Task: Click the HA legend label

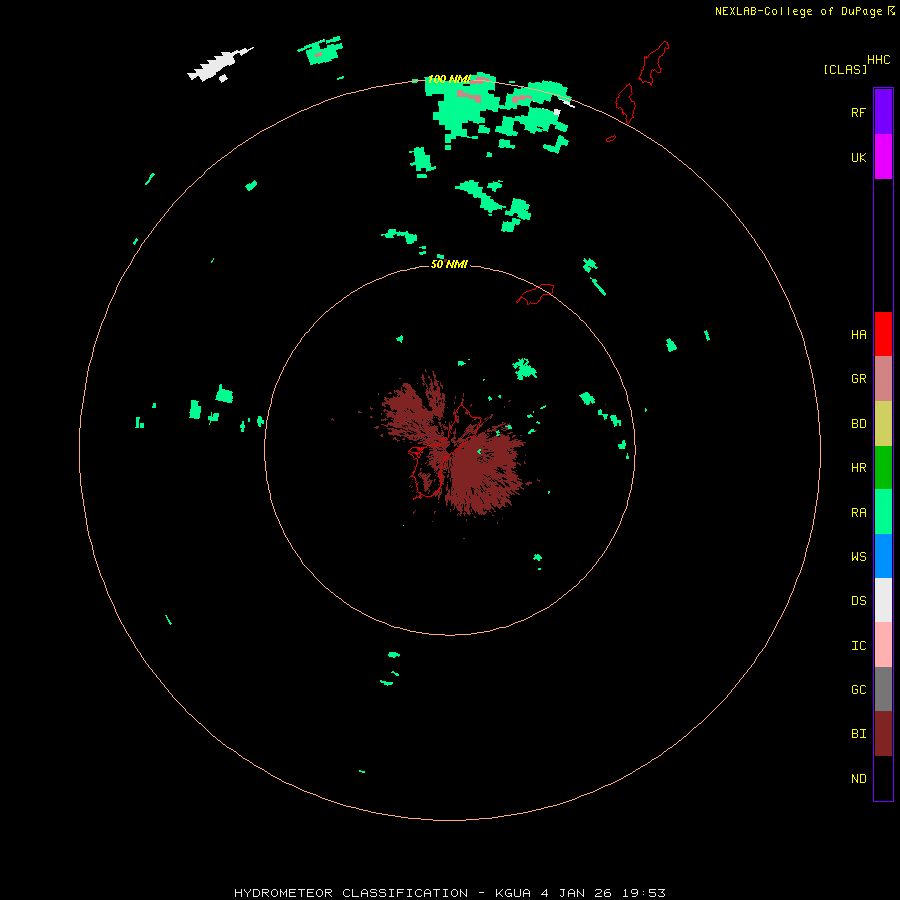Action: 858,334
